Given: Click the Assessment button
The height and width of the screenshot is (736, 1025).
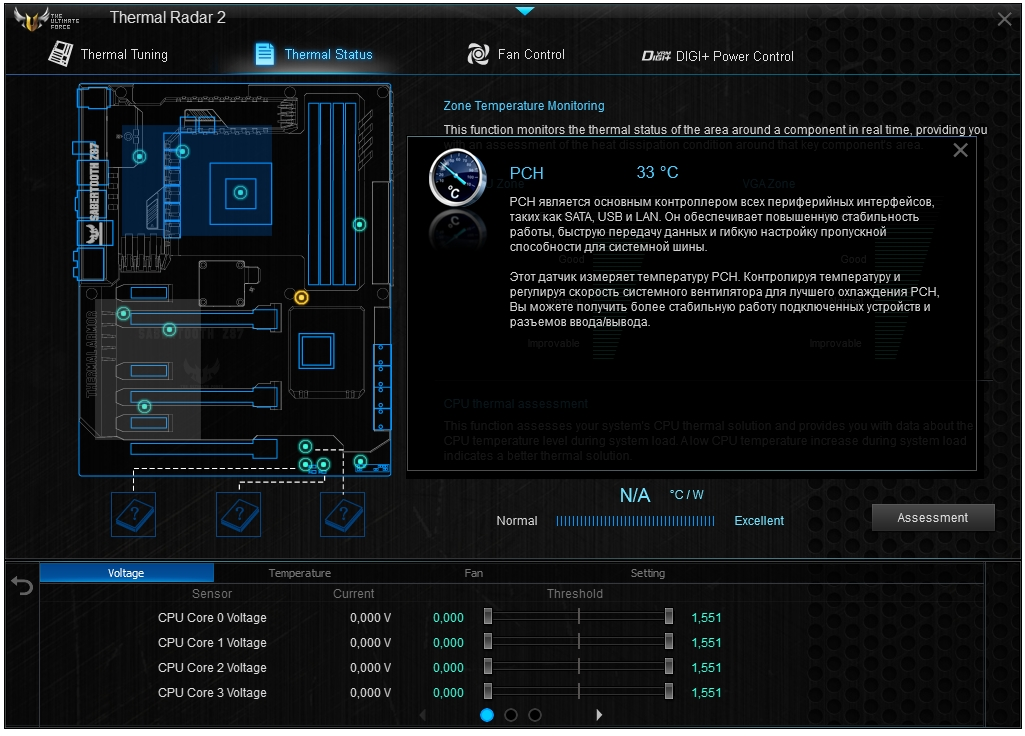Looking at the screenshot, I should tap(933, 518).
